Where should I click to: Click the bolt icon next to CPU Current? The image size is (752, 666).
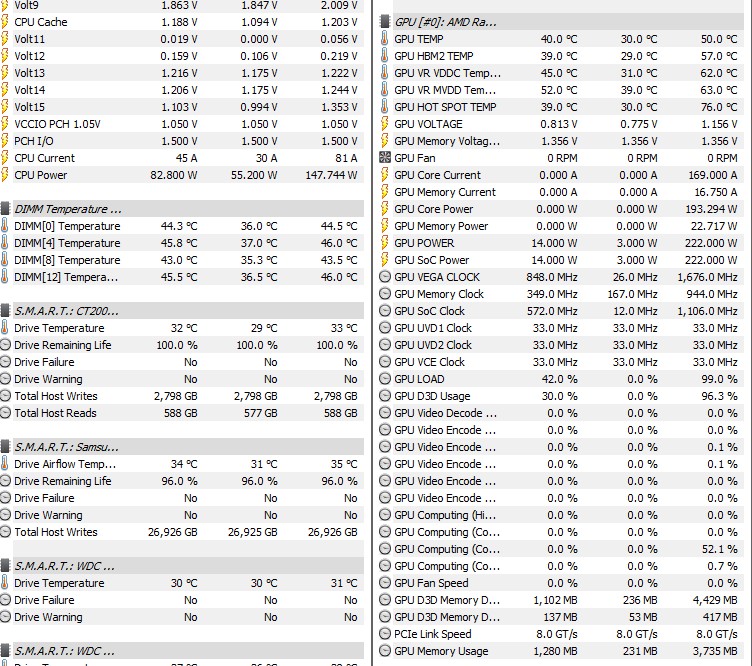pos(4,158)
